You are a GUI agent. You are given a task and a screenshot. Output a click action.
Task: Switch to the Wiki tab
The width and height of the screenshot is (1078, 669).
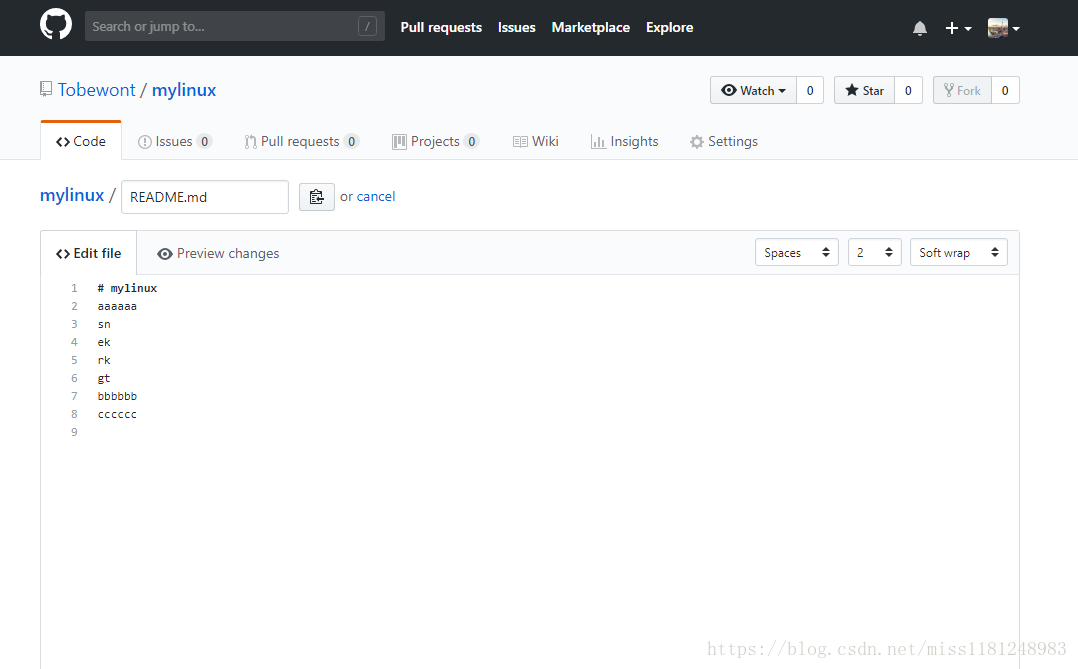(x=536, y=141)
